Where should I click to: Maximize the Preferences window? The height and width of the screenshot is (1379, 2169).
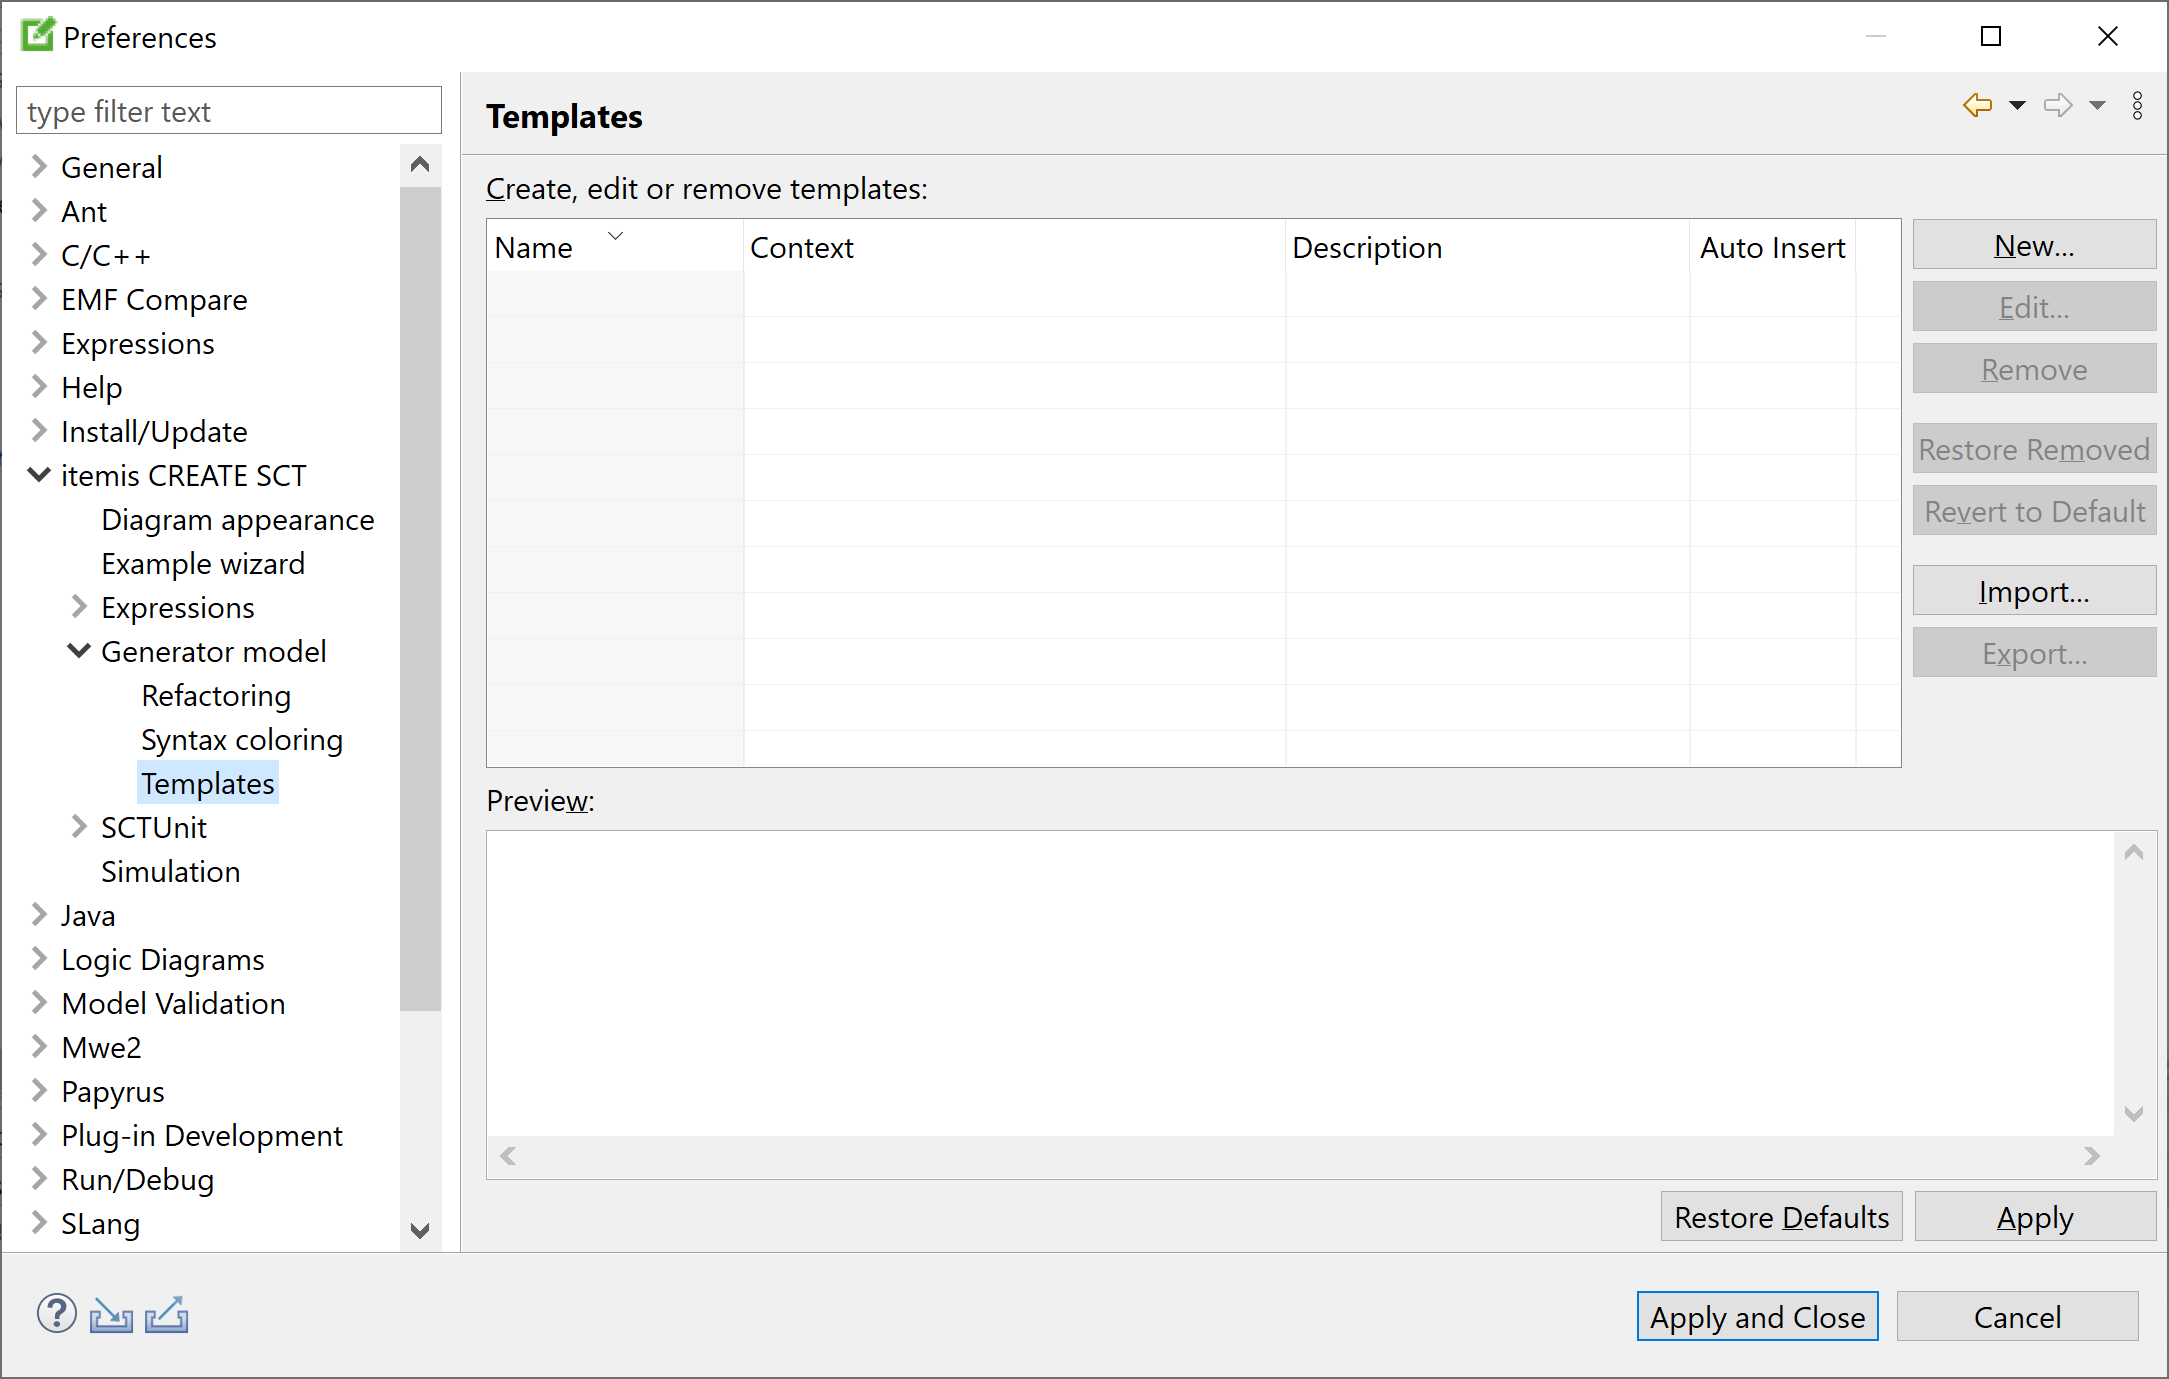click(1991, 36)
